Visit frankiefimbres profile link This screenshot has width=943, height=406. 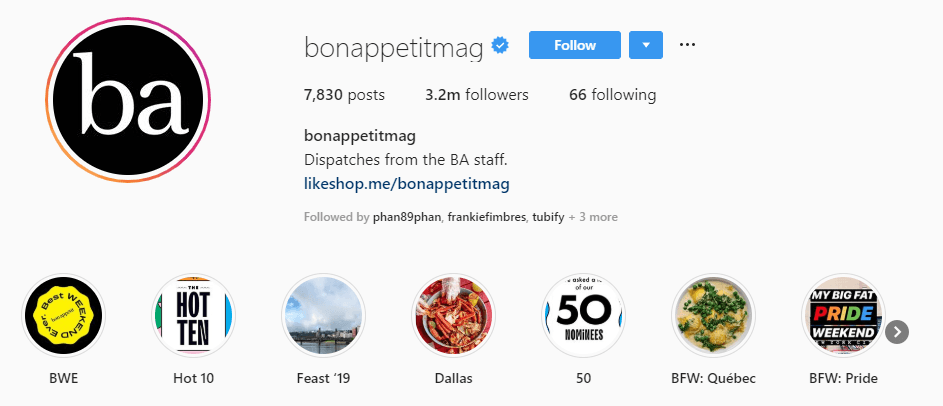pos(486,217)
